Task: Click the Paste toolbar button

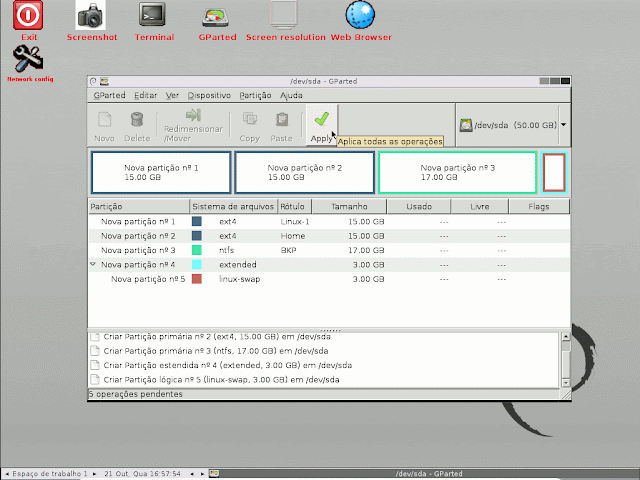Action: tap(282, 127)
